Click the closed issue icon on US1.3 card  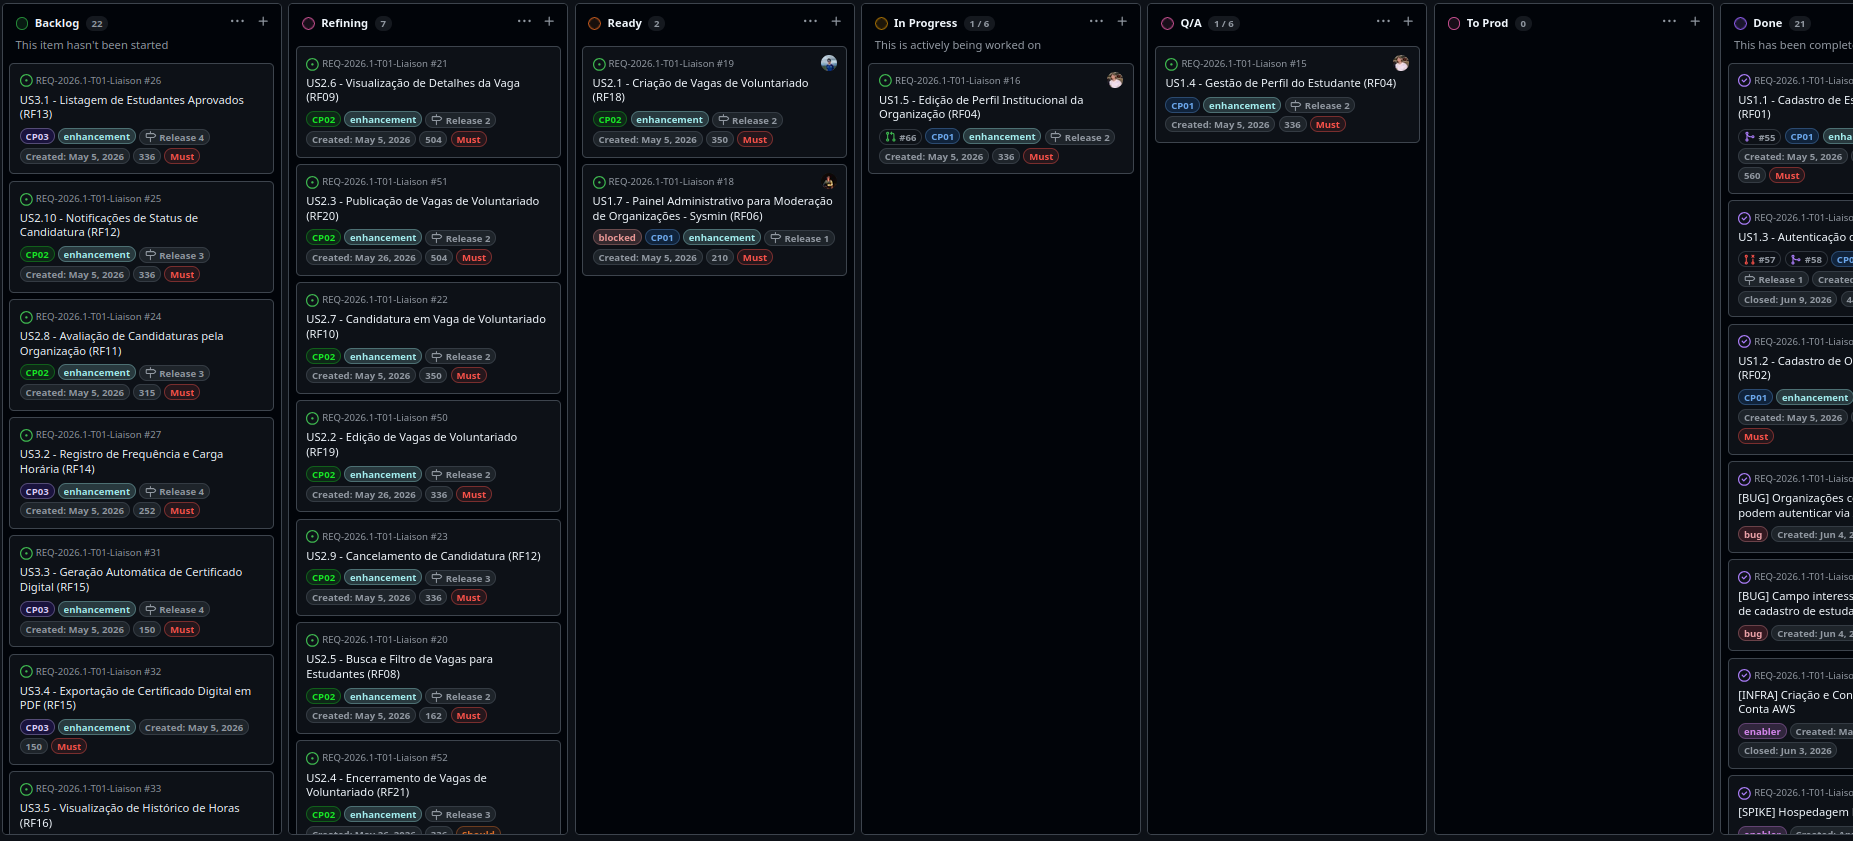click(1744, 218)
